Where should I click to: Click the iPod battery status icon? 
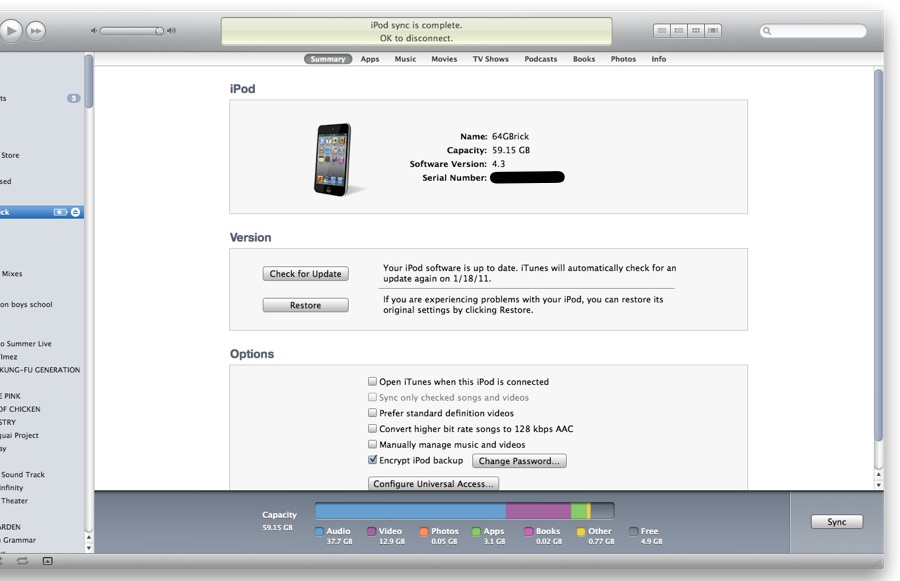[x=60, y=212]
